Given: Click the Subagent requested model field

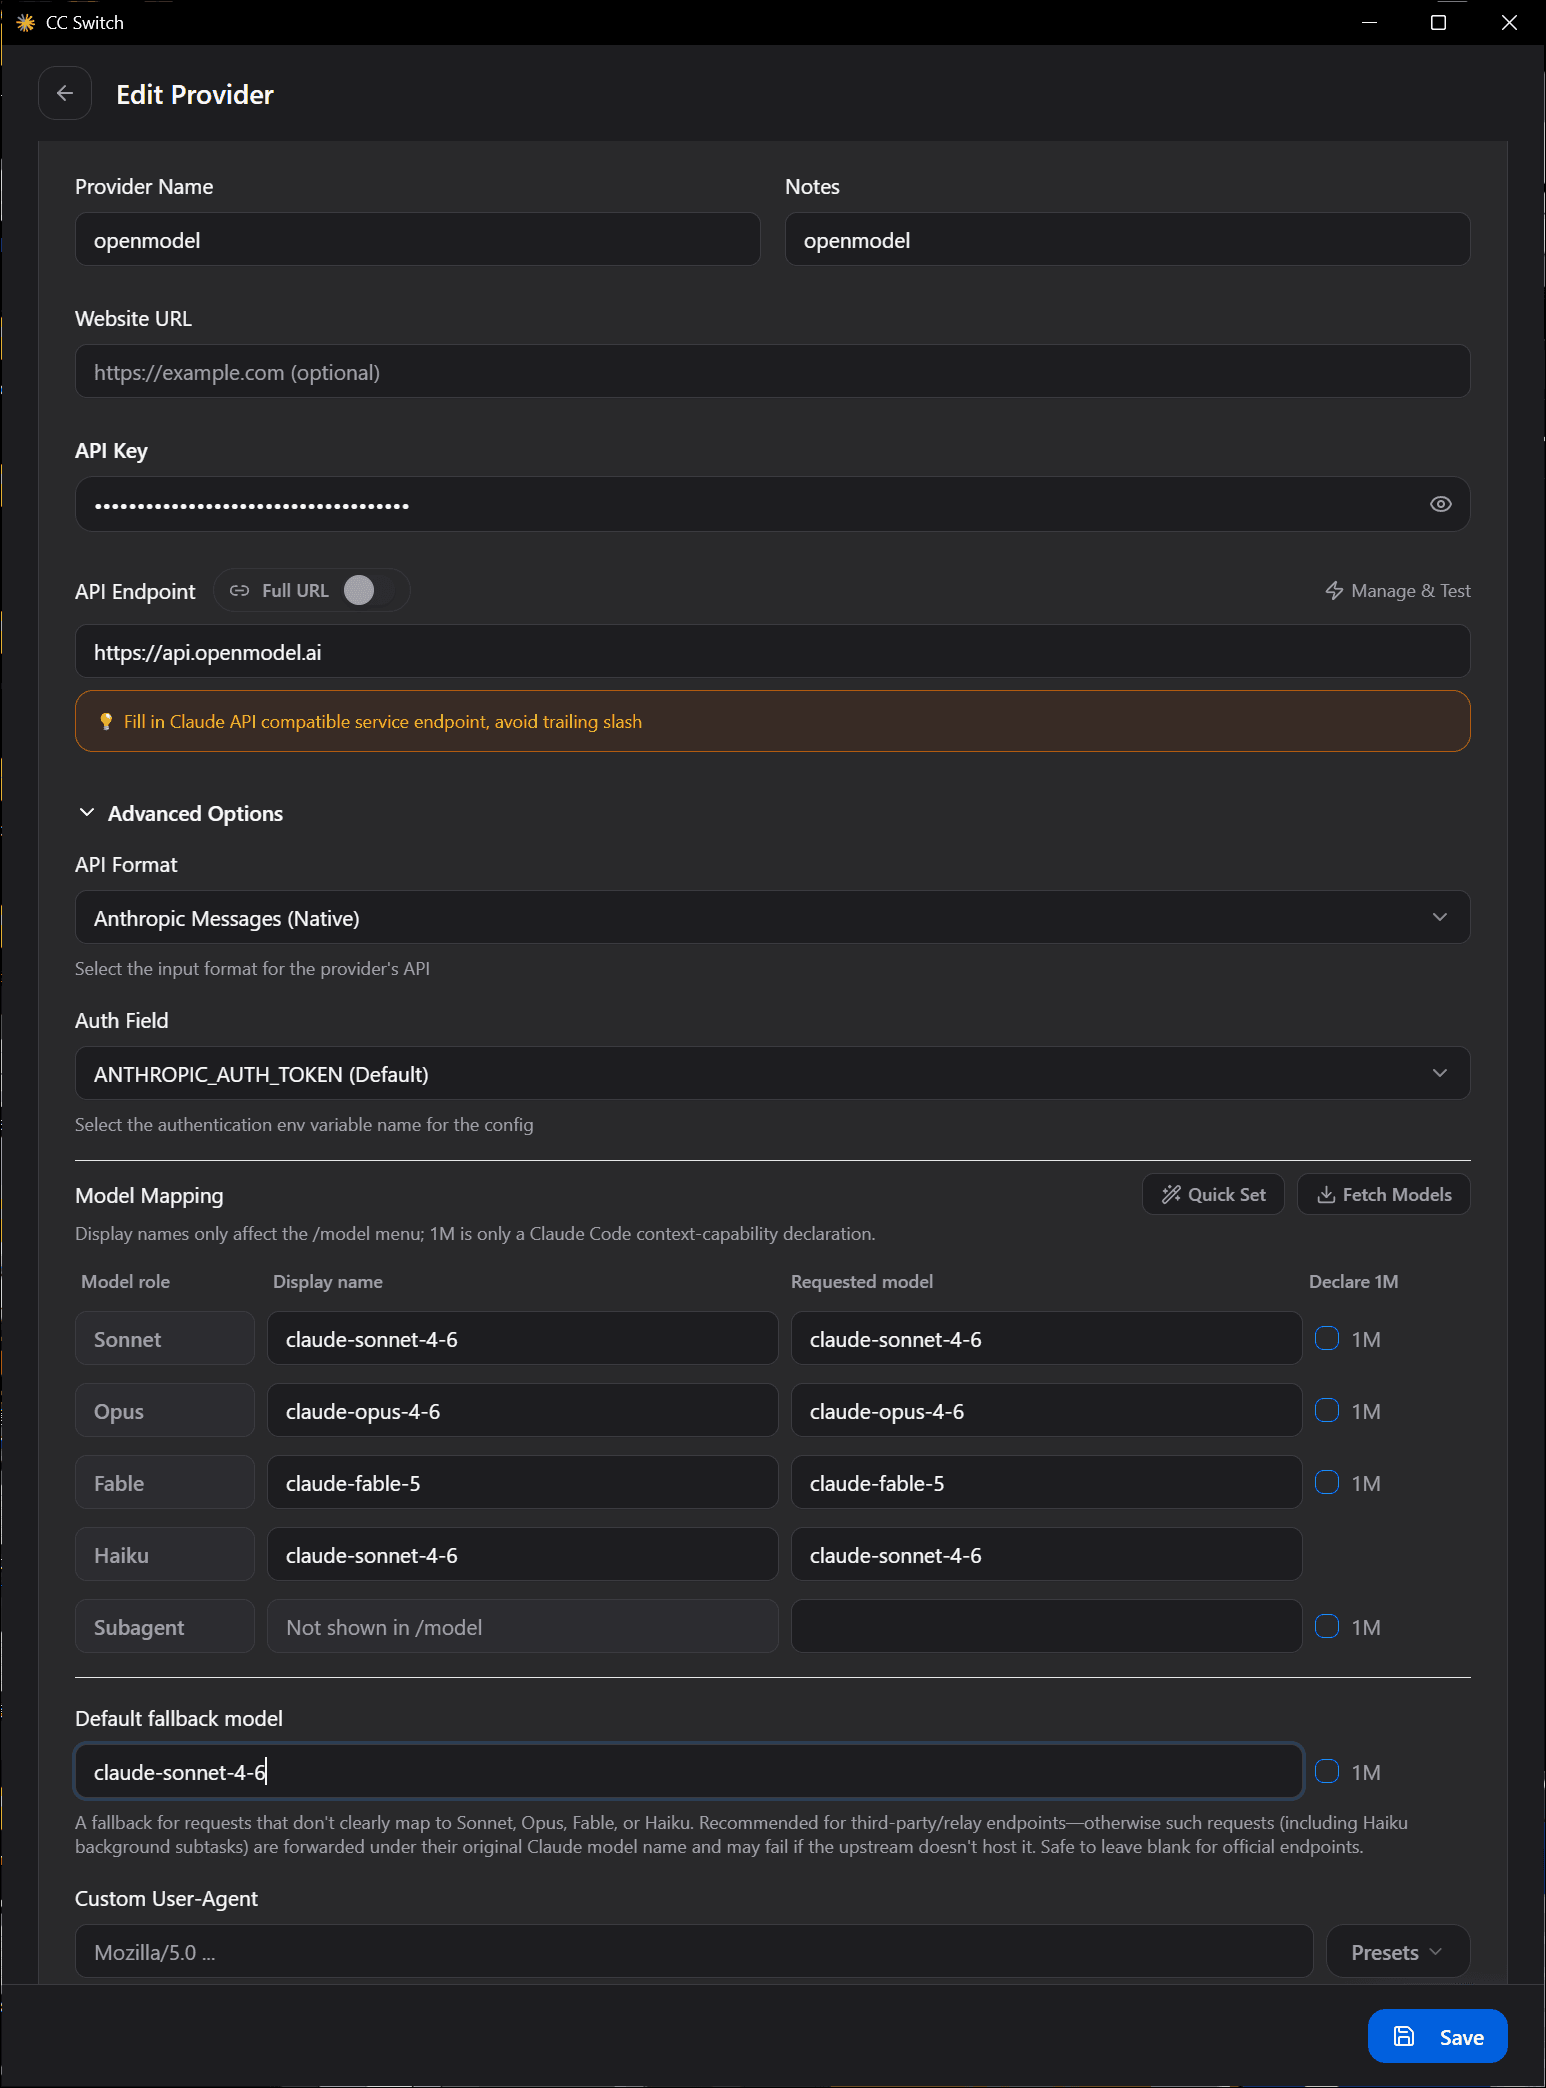Looking at the screenshot, I should pos(1047,1626).
